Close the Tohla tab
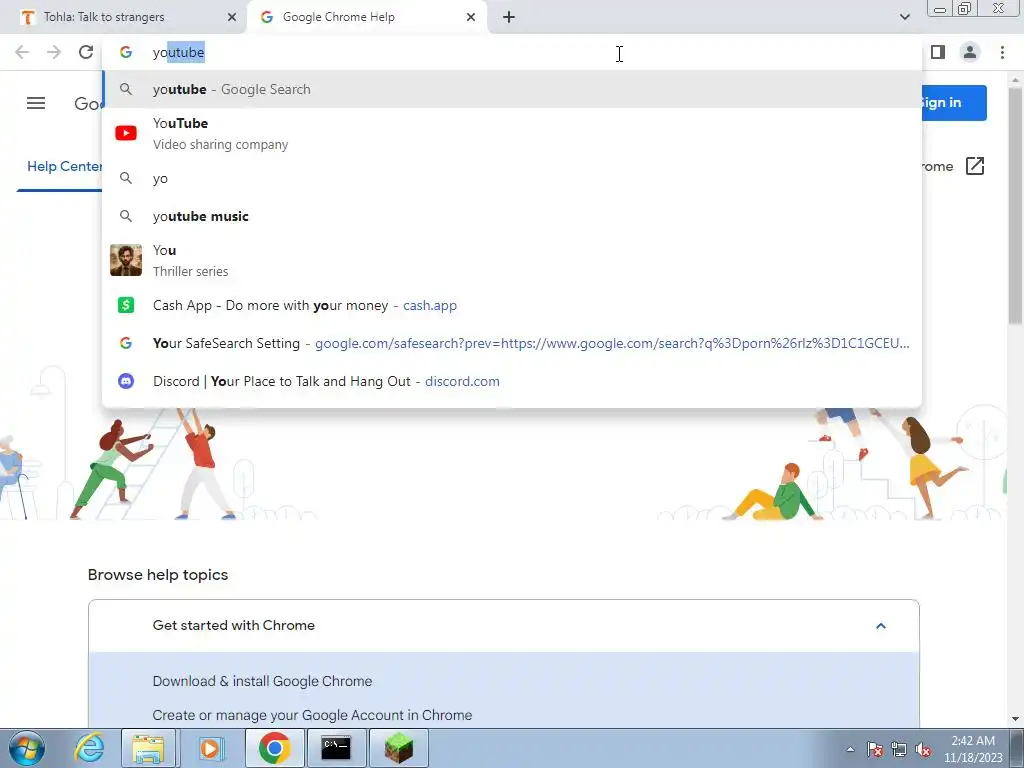 coord(232,17)
